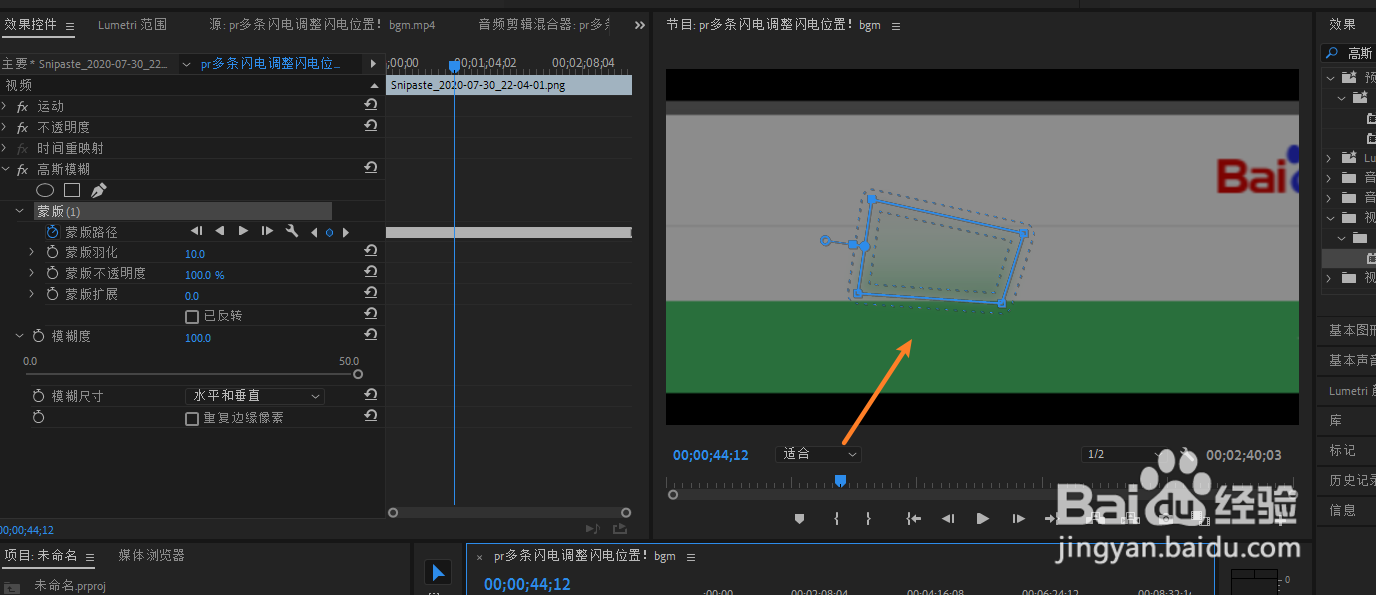Switch to the 媒体浏览器 tab
The height and width of the screenshot is (595, 1376).
point(151,555)
